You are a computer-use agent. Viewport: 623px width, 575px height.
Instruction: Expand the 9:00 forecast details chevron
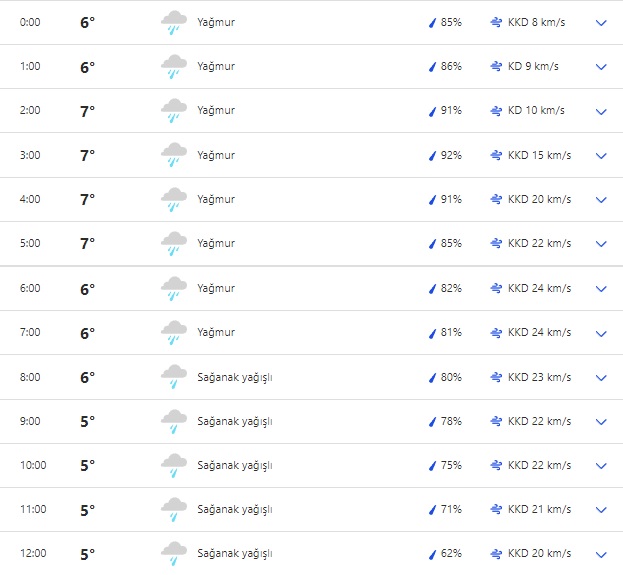click(x=601, y=421)
